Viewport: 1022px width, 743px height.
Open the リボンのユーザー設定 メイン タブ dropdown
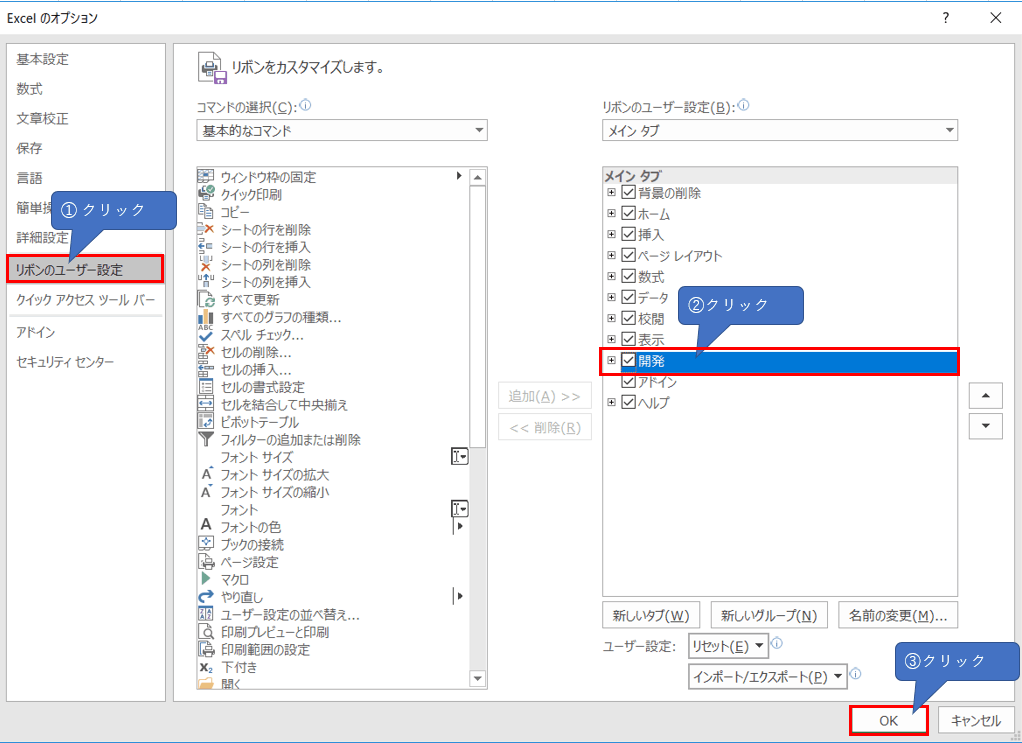click(x=780, y=130)
